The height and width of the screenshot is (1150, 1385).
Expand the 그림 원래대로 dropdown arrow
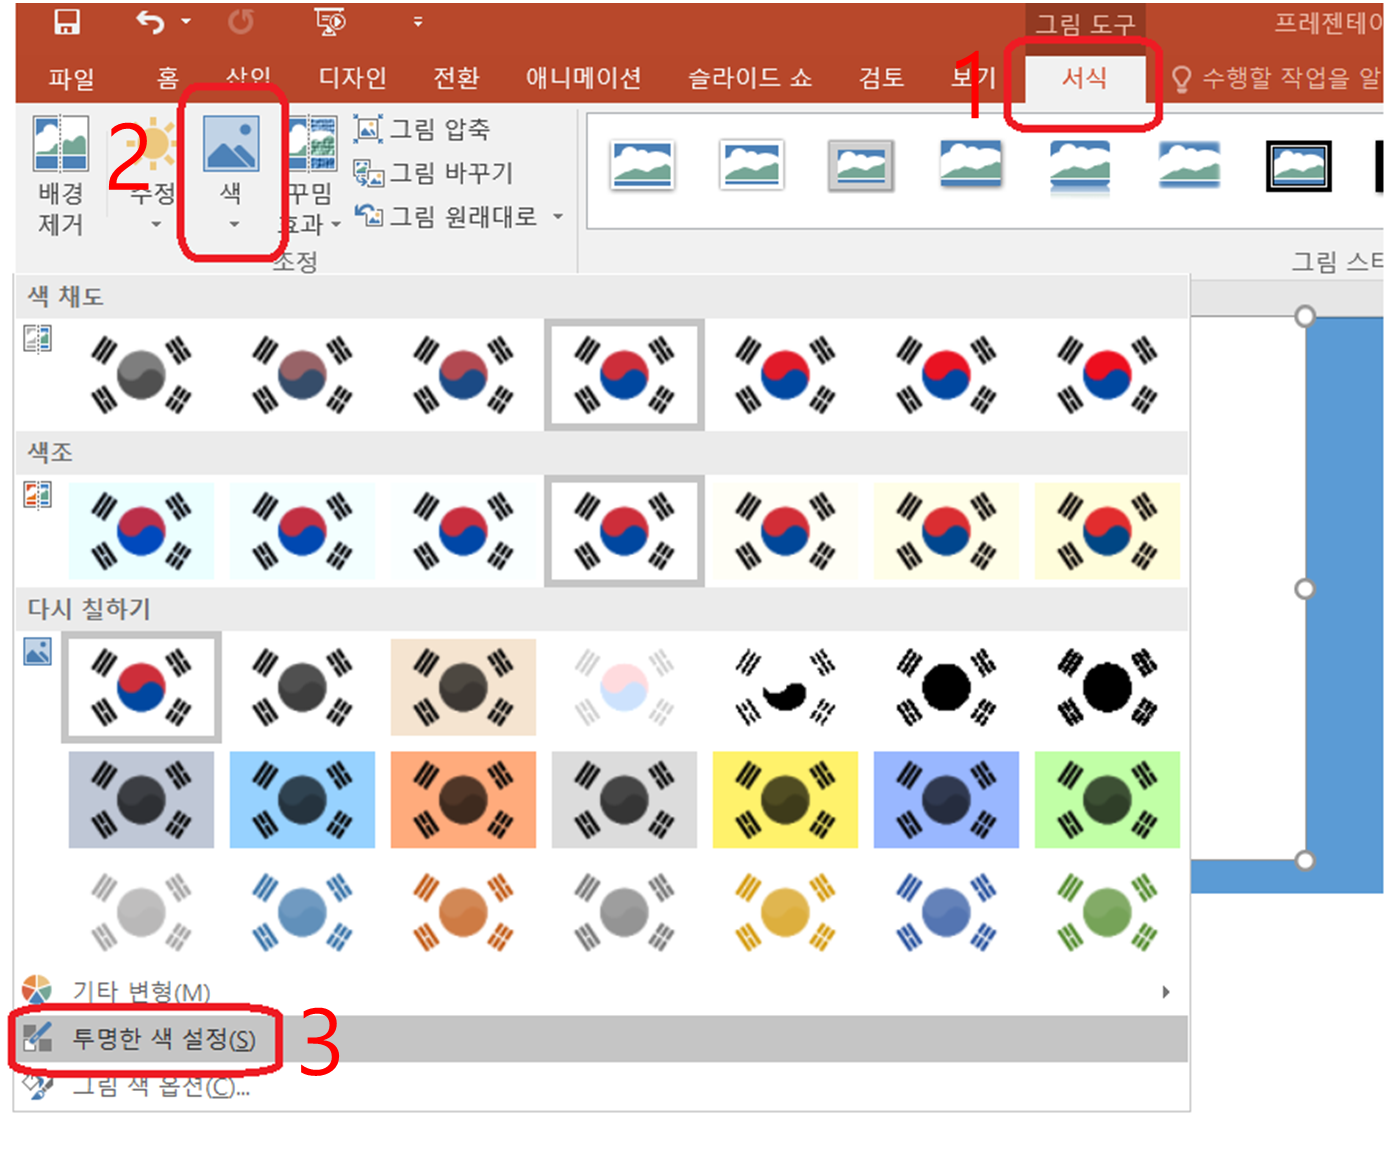click(558, 216)
